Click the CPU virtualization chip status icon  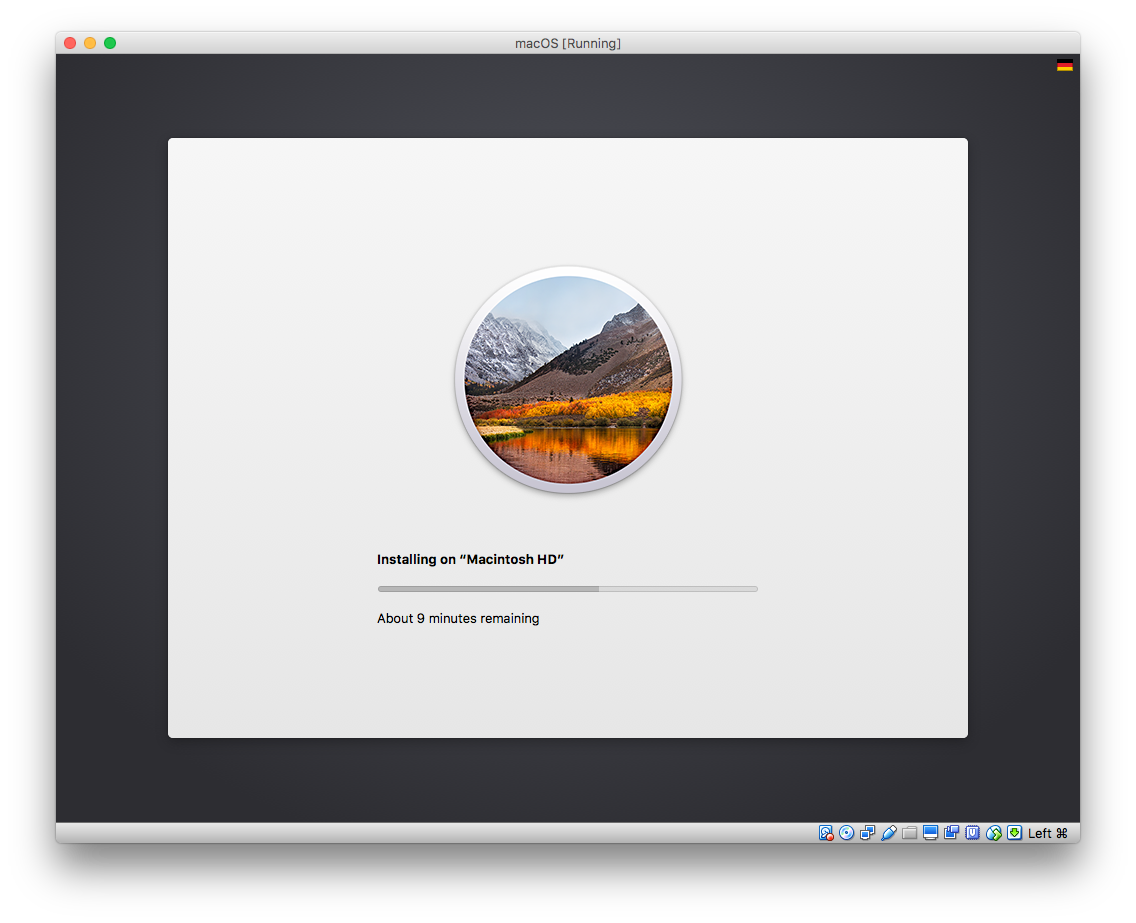tap(972, 833)
